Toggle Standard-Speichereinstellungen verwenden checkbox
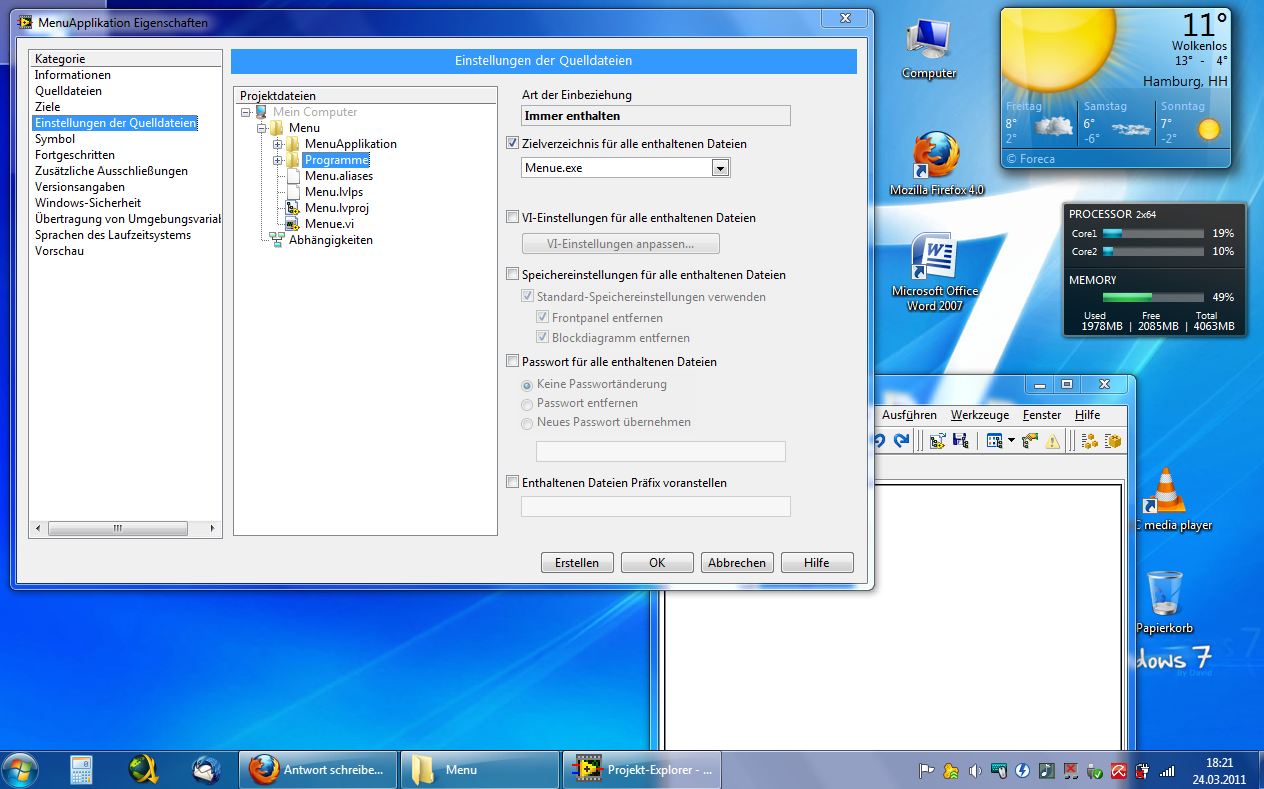Screen dimensions: 1264x789 528,296
